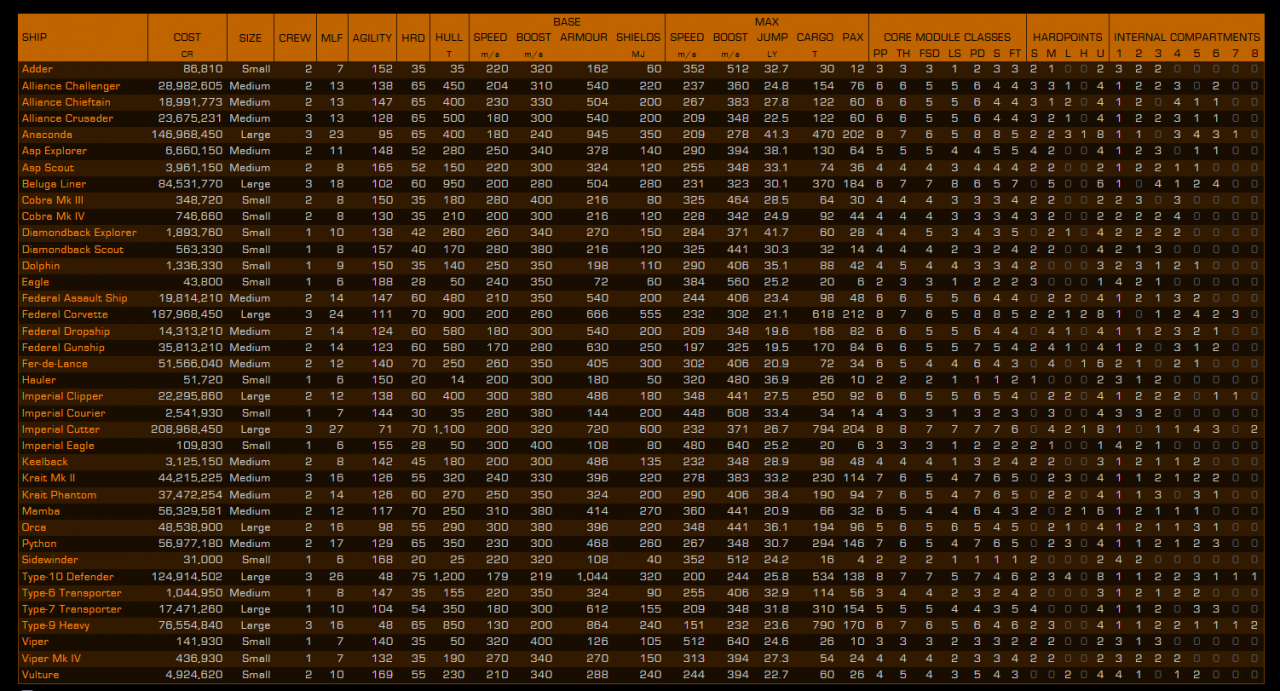Image resolution: width=1280 pixels, height=691 pixels.
Task: Open the Hauler ship link
Action: tap(39, 380)
